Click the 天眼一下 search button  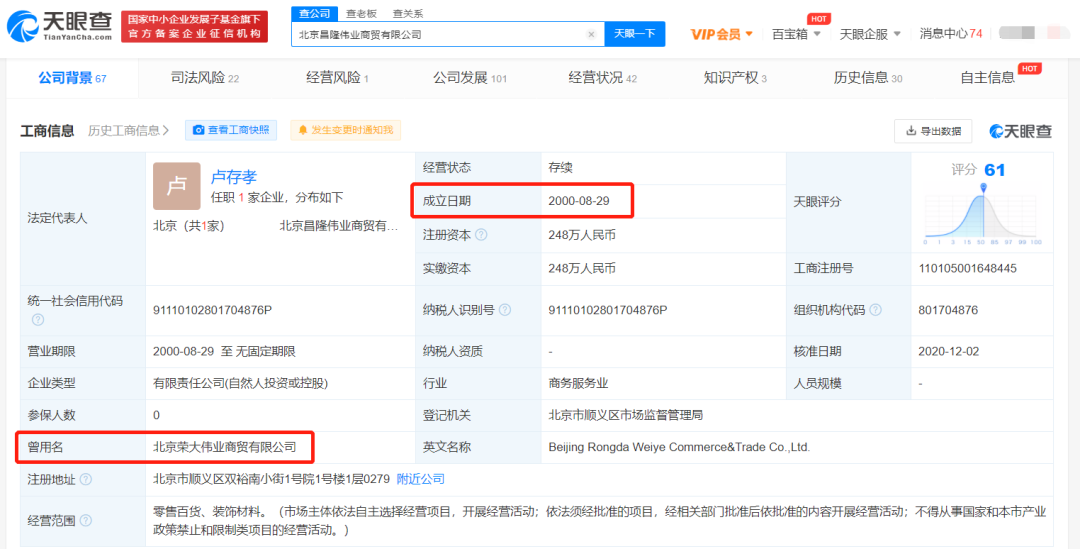[634, 34]
